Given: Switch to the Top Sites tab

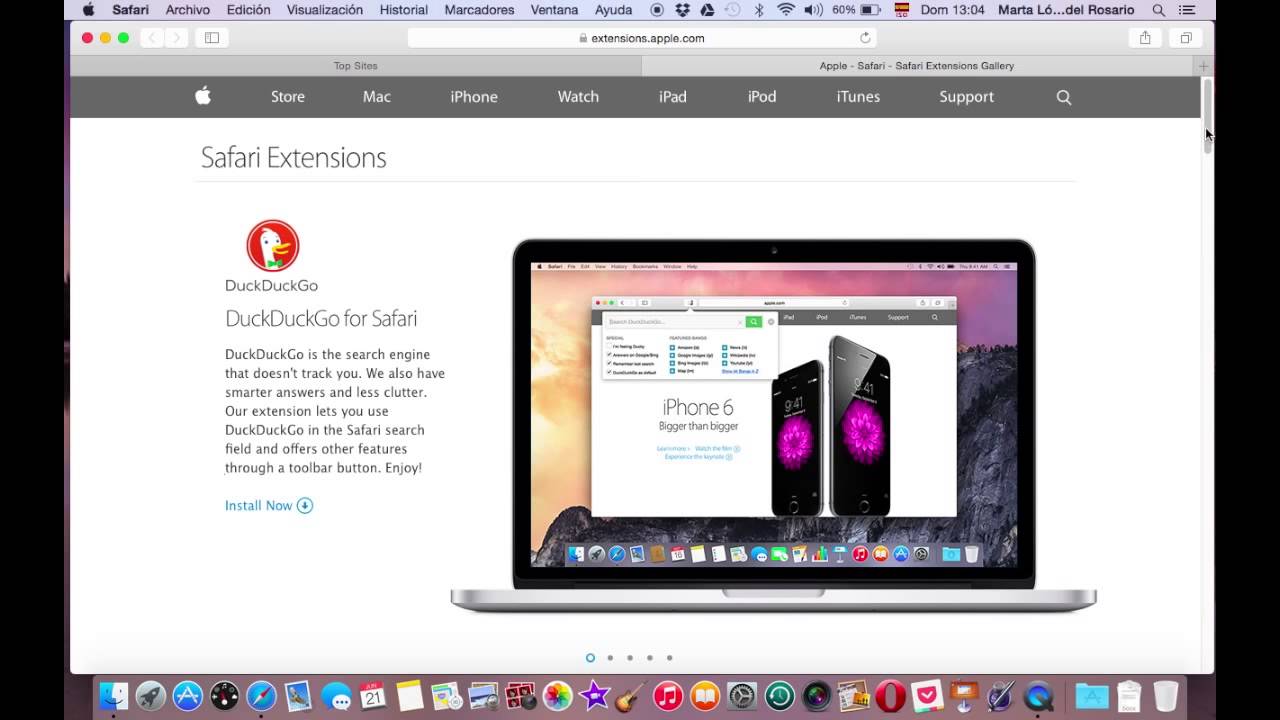Looking at the screenshot, I should pos(356,65).
